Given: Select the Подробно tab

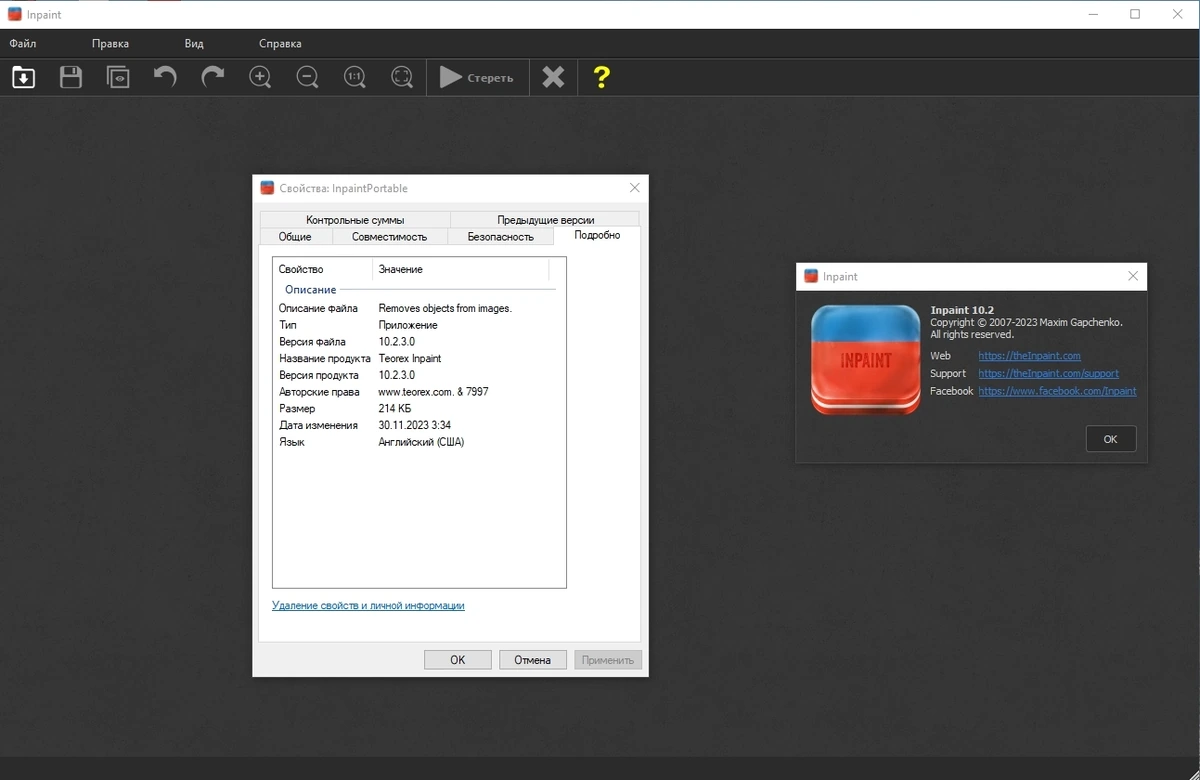Looking at the screenshot, I should click(x=597, y=235).
